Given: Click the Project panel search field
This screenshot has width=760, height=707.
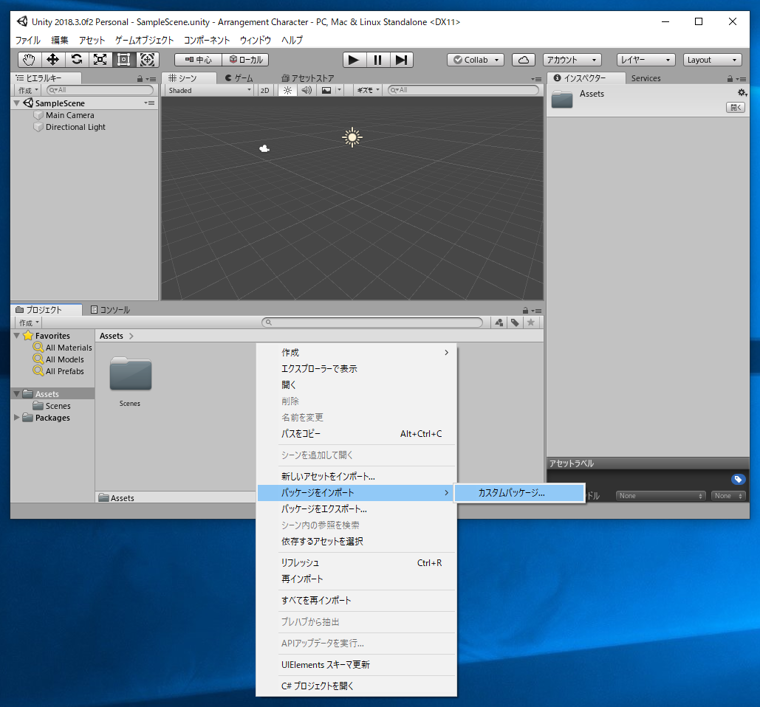Looking at the screenshot, I should [372, 322].
